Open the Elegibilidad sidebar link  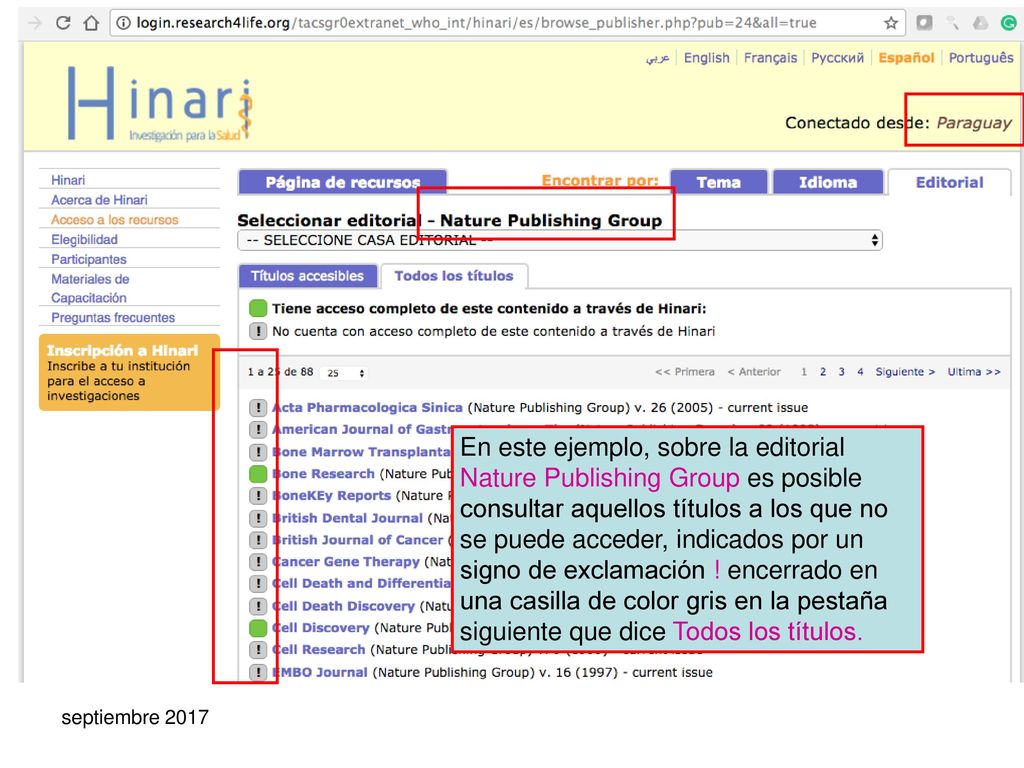point(84,239)
